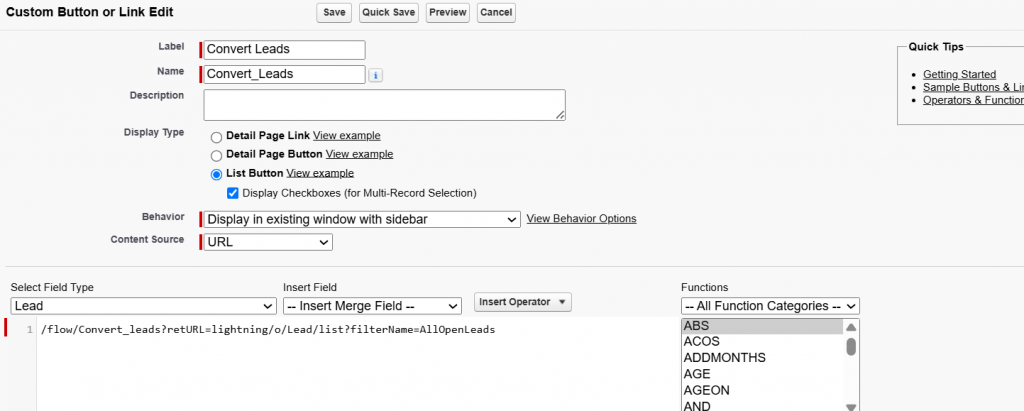Select Detail Page Link radio button
Image resolution: width=1024 pixels, height=411 pixels.
point(216,136)
